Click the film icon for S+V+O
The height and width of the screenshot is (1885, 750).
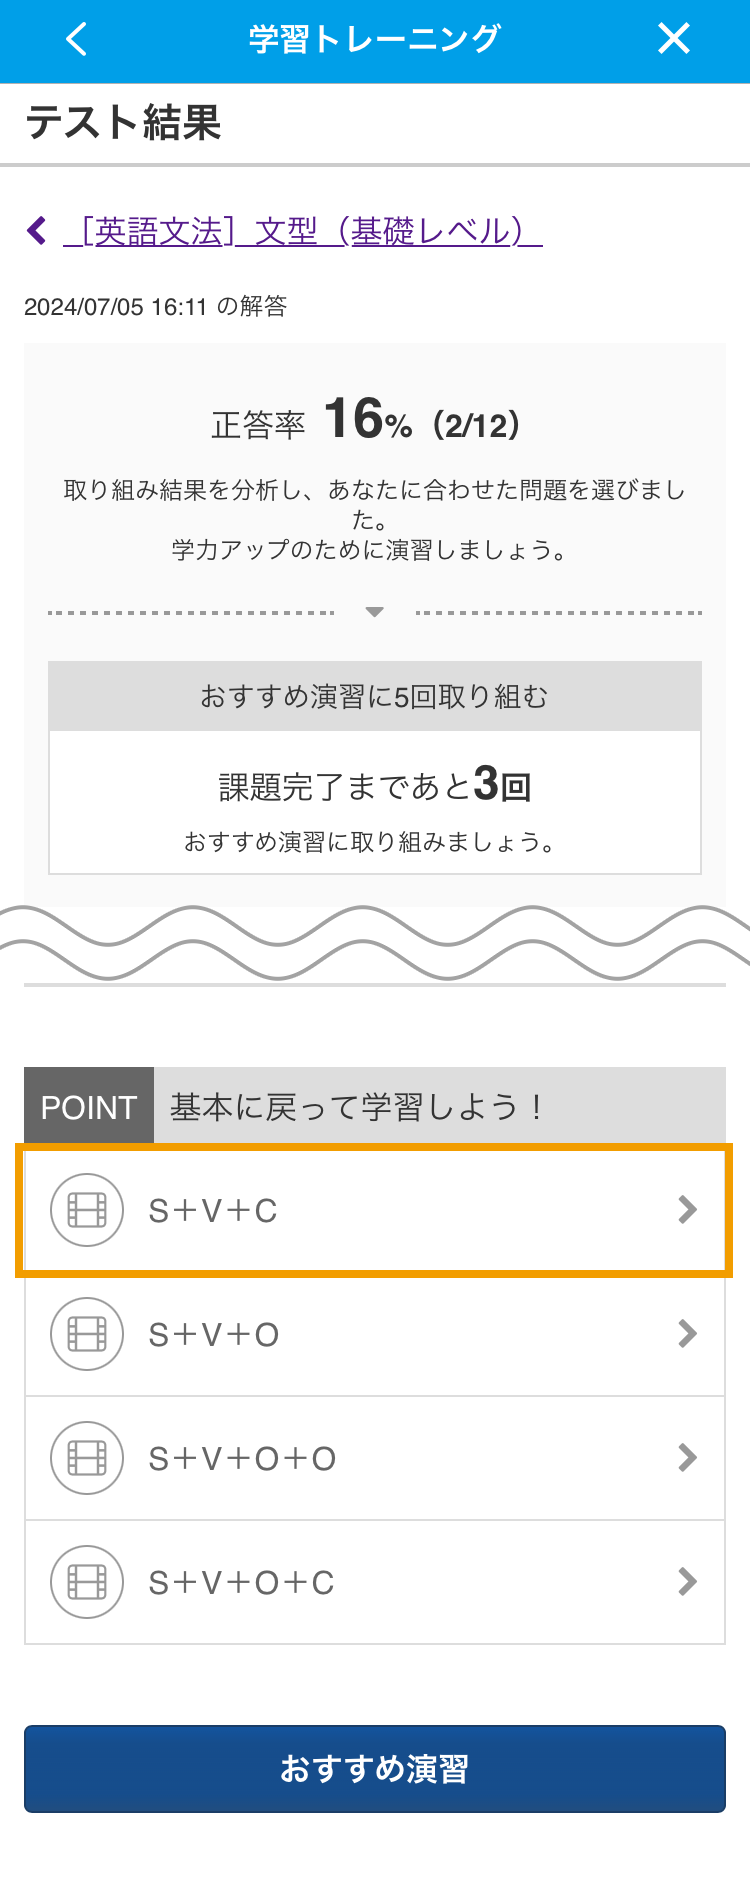point(87,1334)
